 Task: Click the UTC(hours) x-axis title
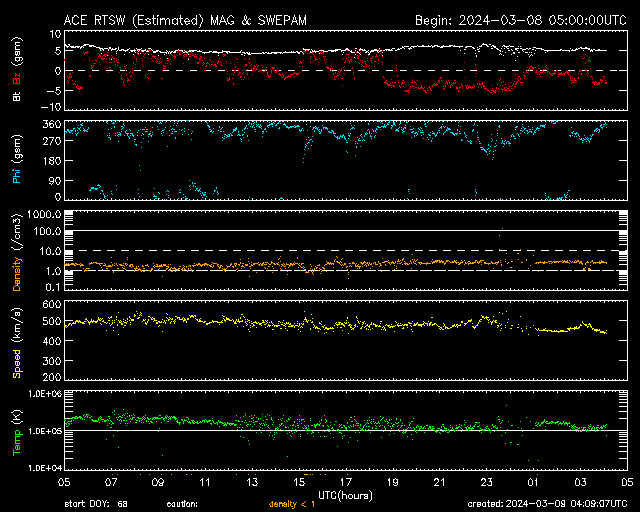click(x=345, y=494)
